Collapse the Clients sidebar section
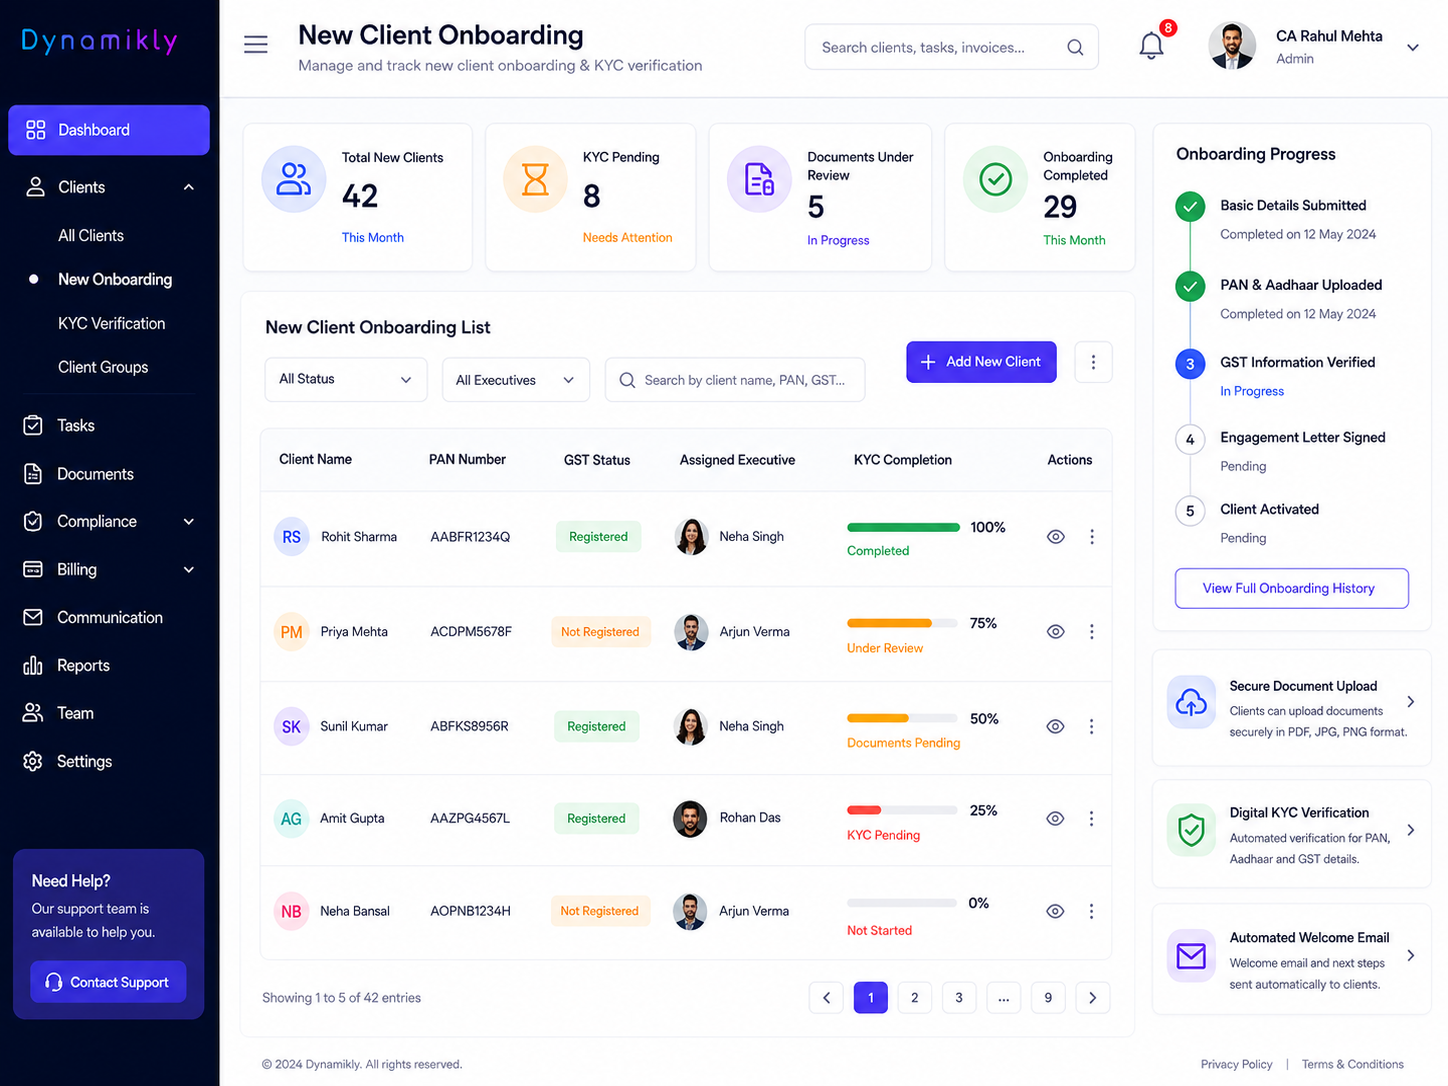 pos(189,187)
